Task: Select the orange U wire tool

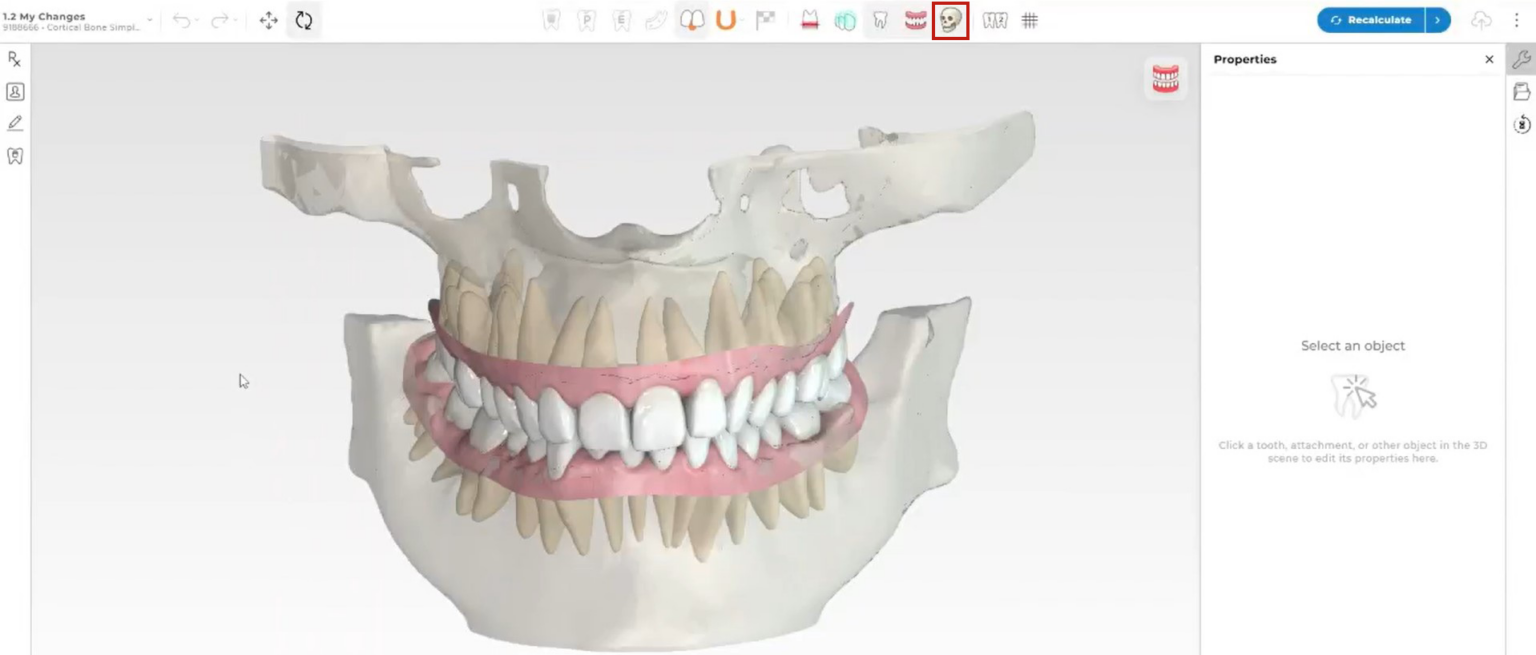Action: 724,19
